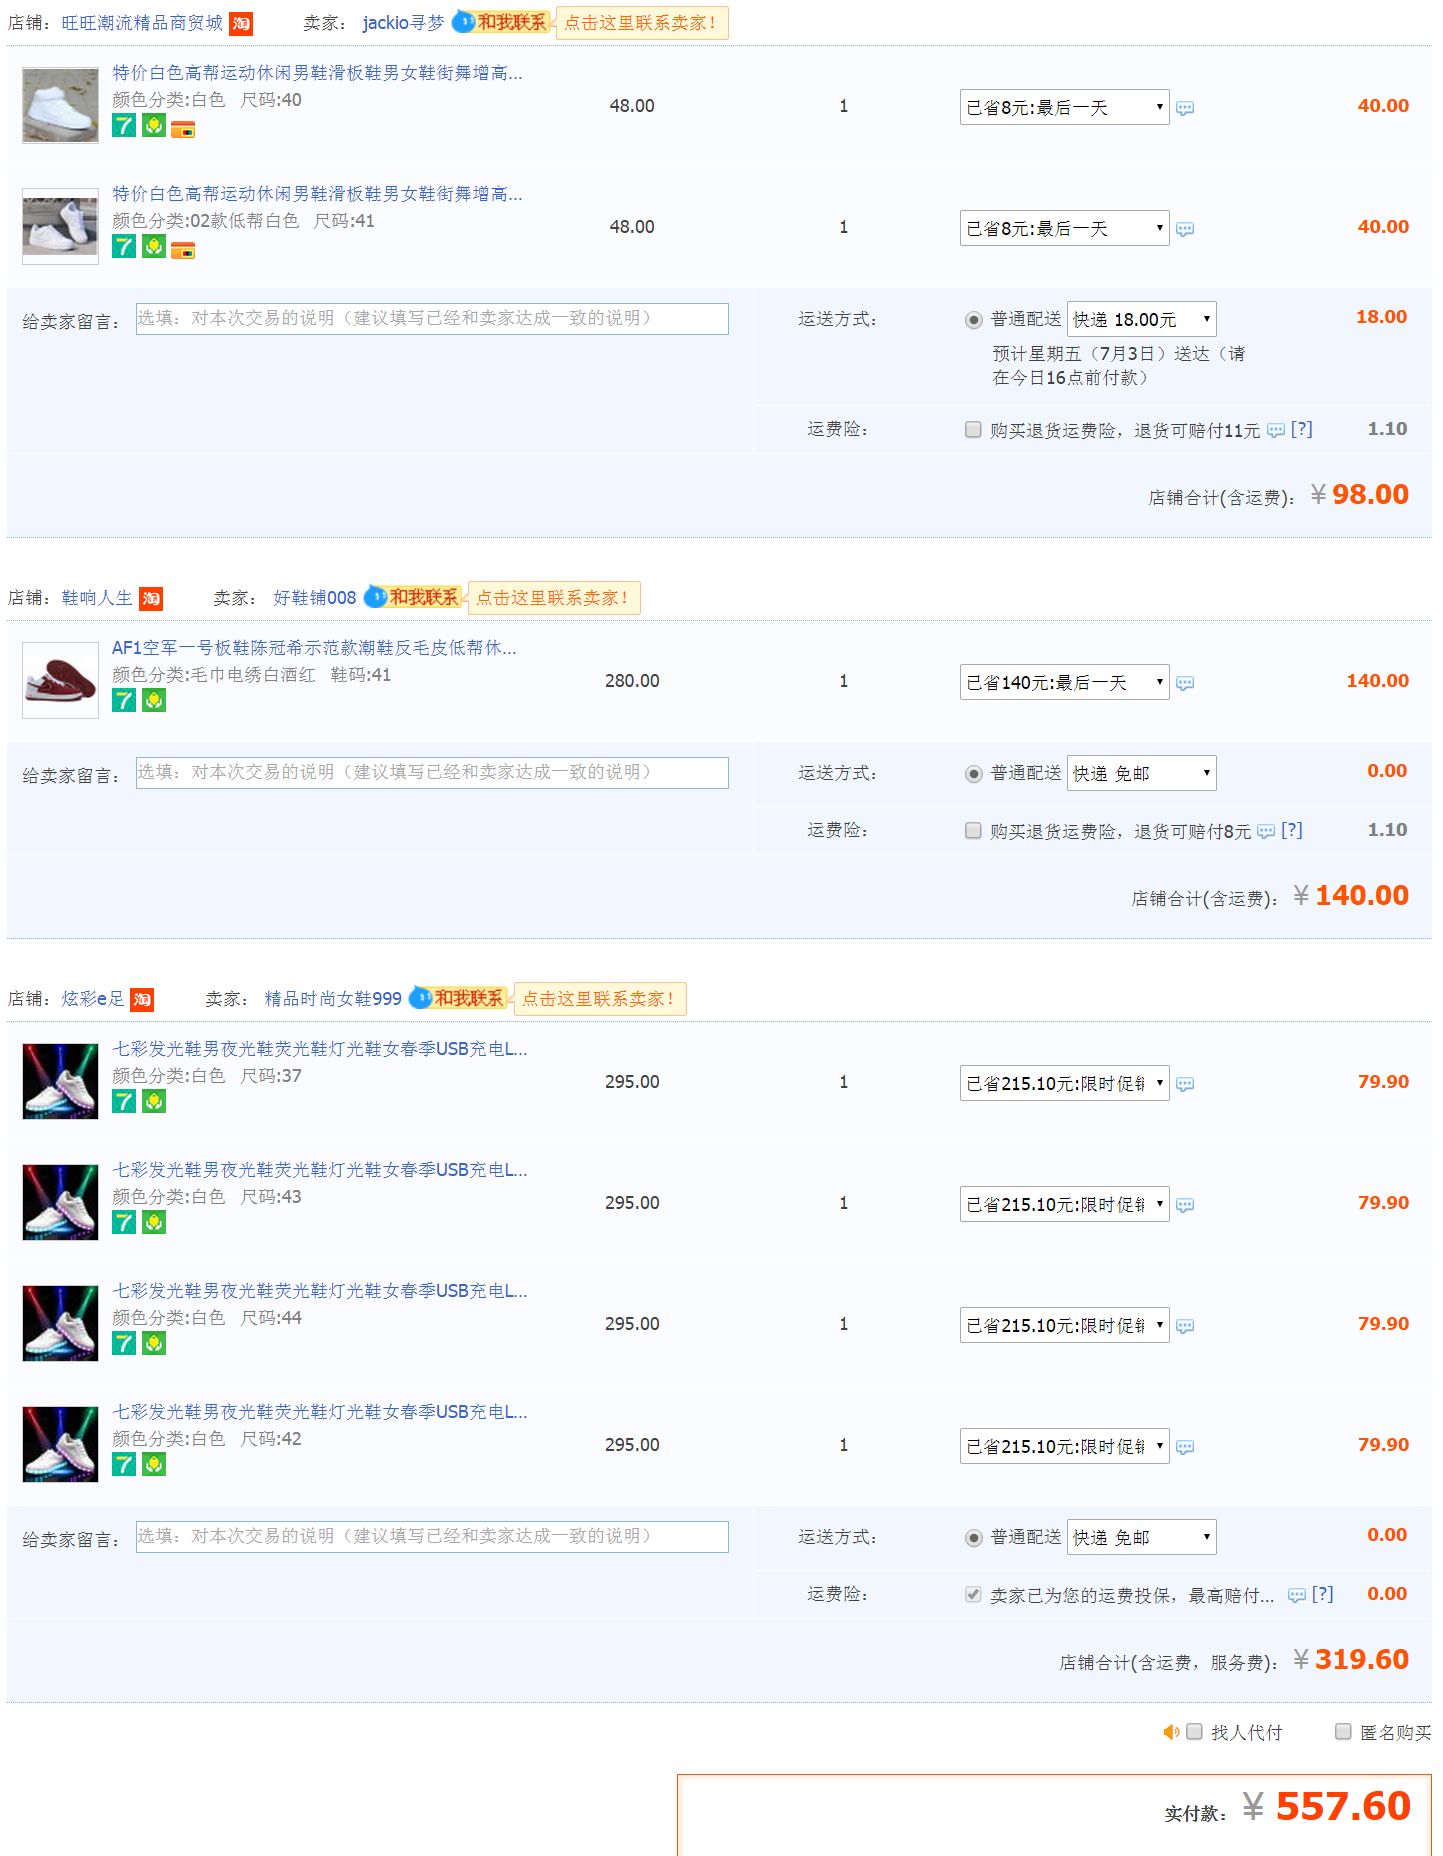Click the message field for 鞋响人生 seller
1443x1856 pixels.
(x=432, y=773)
